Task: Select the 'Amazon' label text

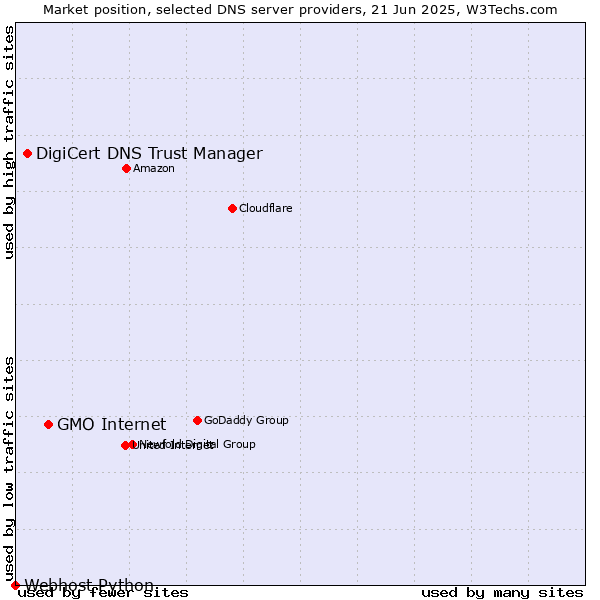Action: tap(154, 168)
